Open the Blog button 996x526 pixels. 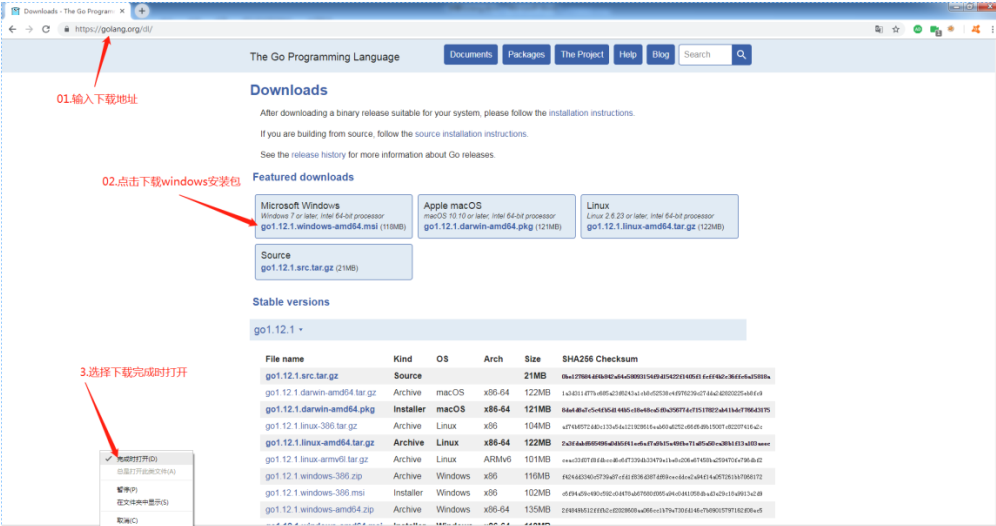(661, 55)
